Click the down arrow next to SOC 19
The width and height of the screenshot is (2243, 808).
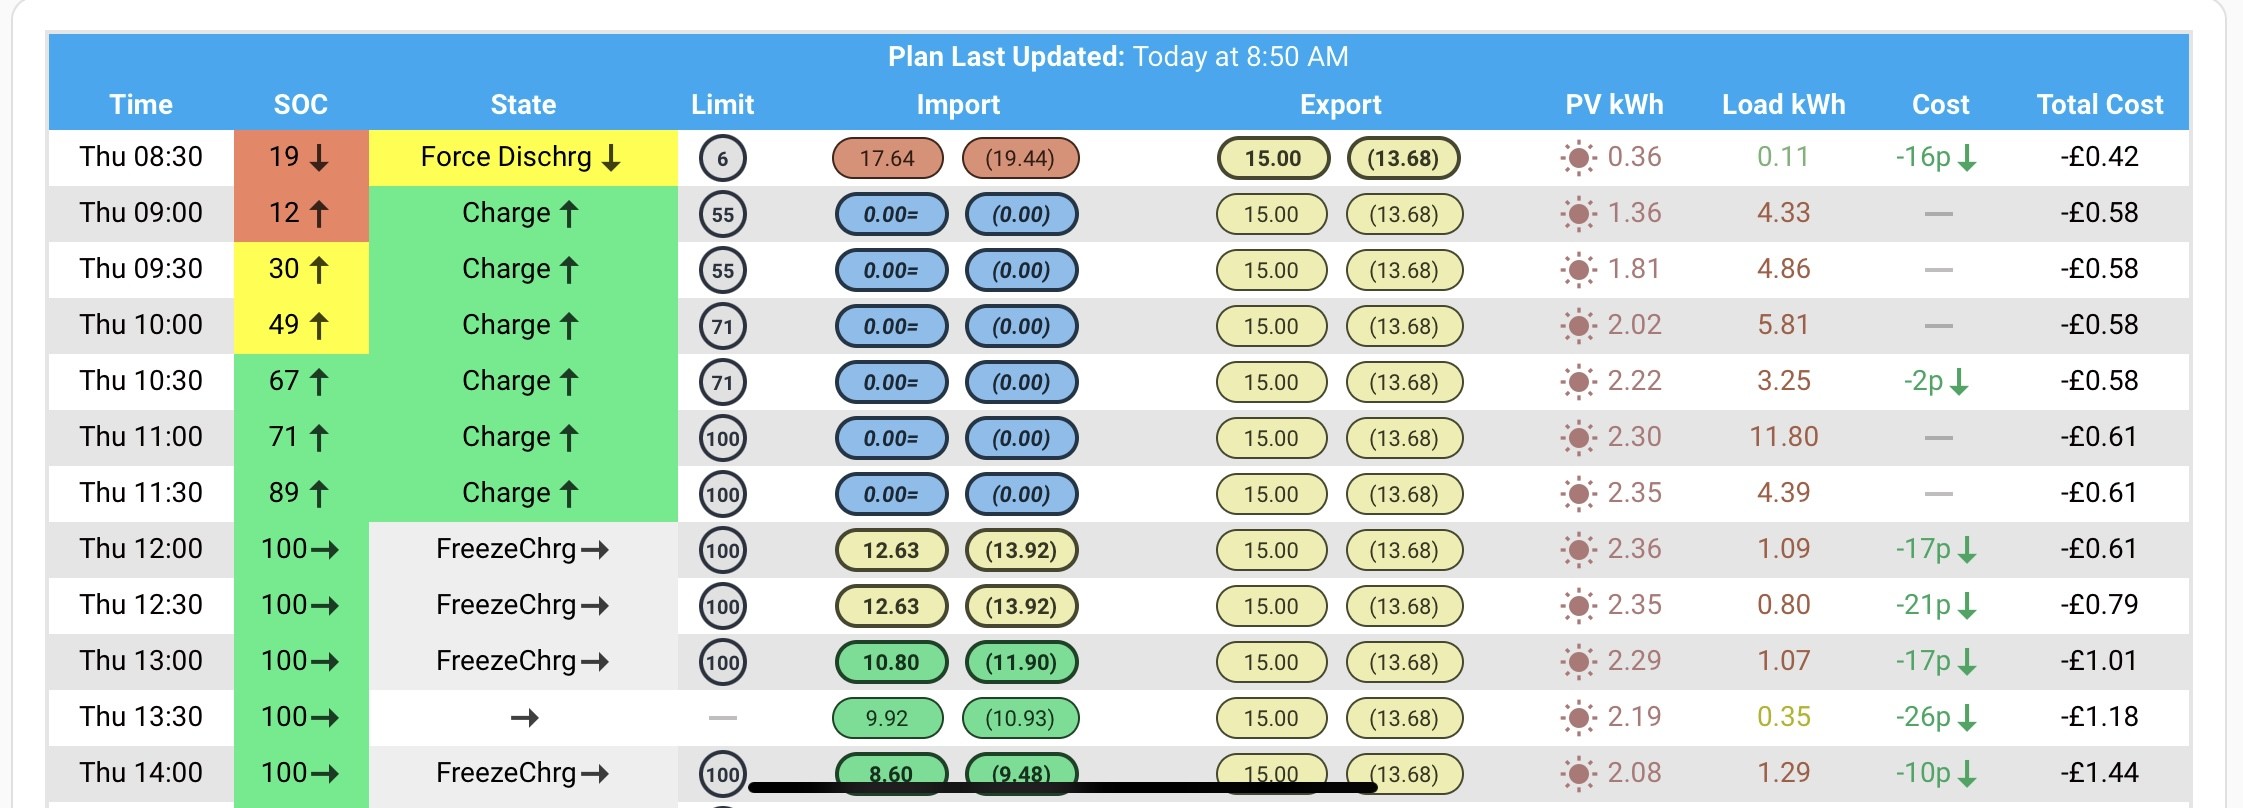[319, 158]
